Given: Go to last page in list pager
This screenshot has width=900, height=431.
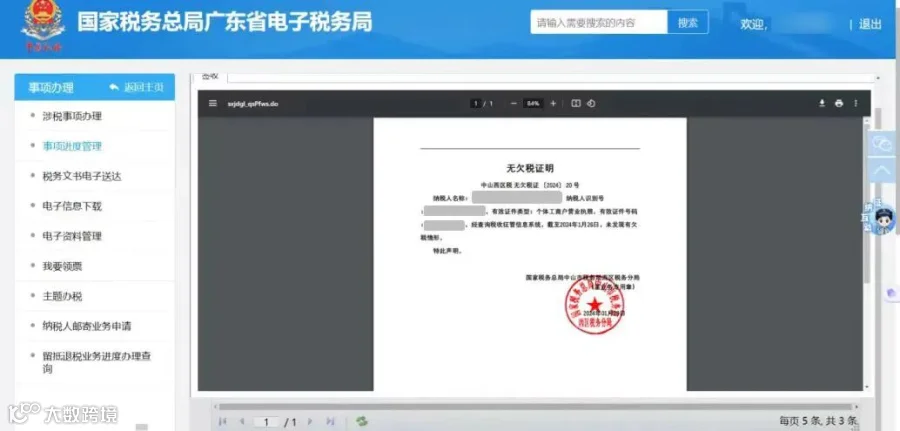Looking at the screenshot, I should coord(330,421).
